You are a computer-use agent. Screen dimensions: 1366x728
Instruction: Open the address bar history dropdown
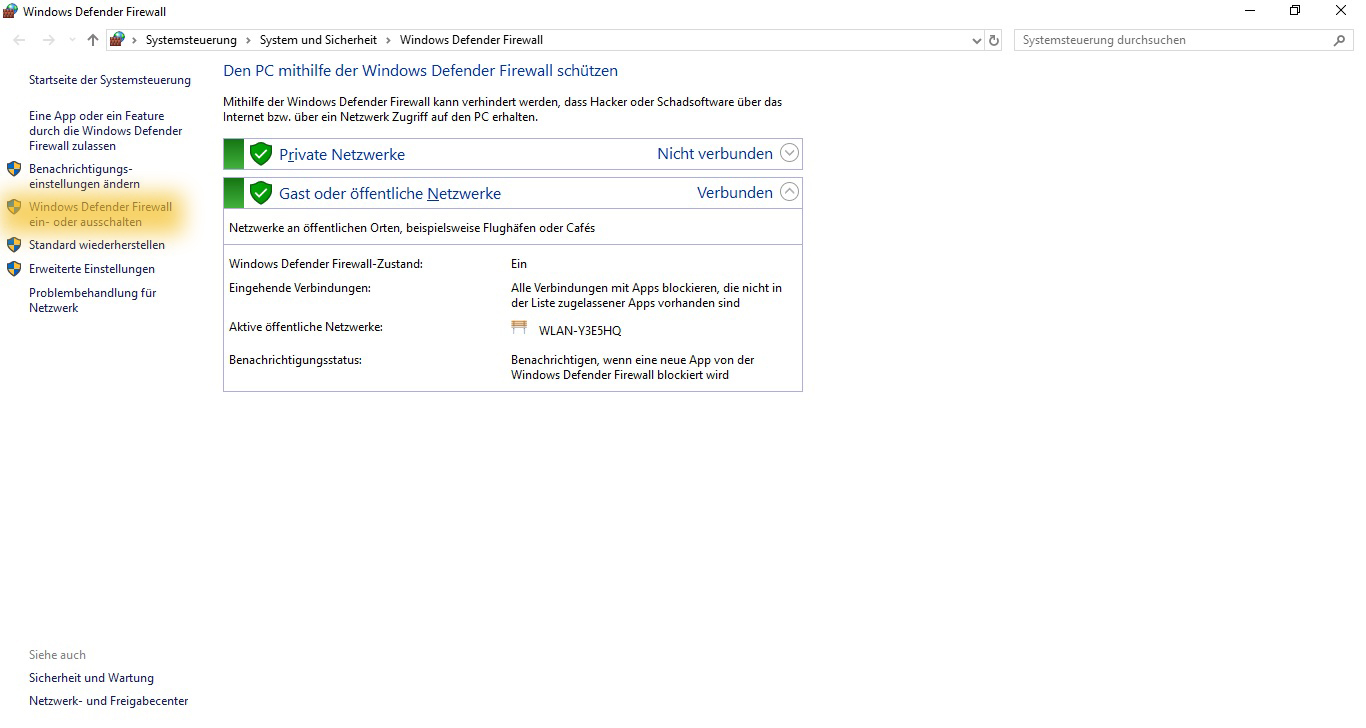(977, 40)
